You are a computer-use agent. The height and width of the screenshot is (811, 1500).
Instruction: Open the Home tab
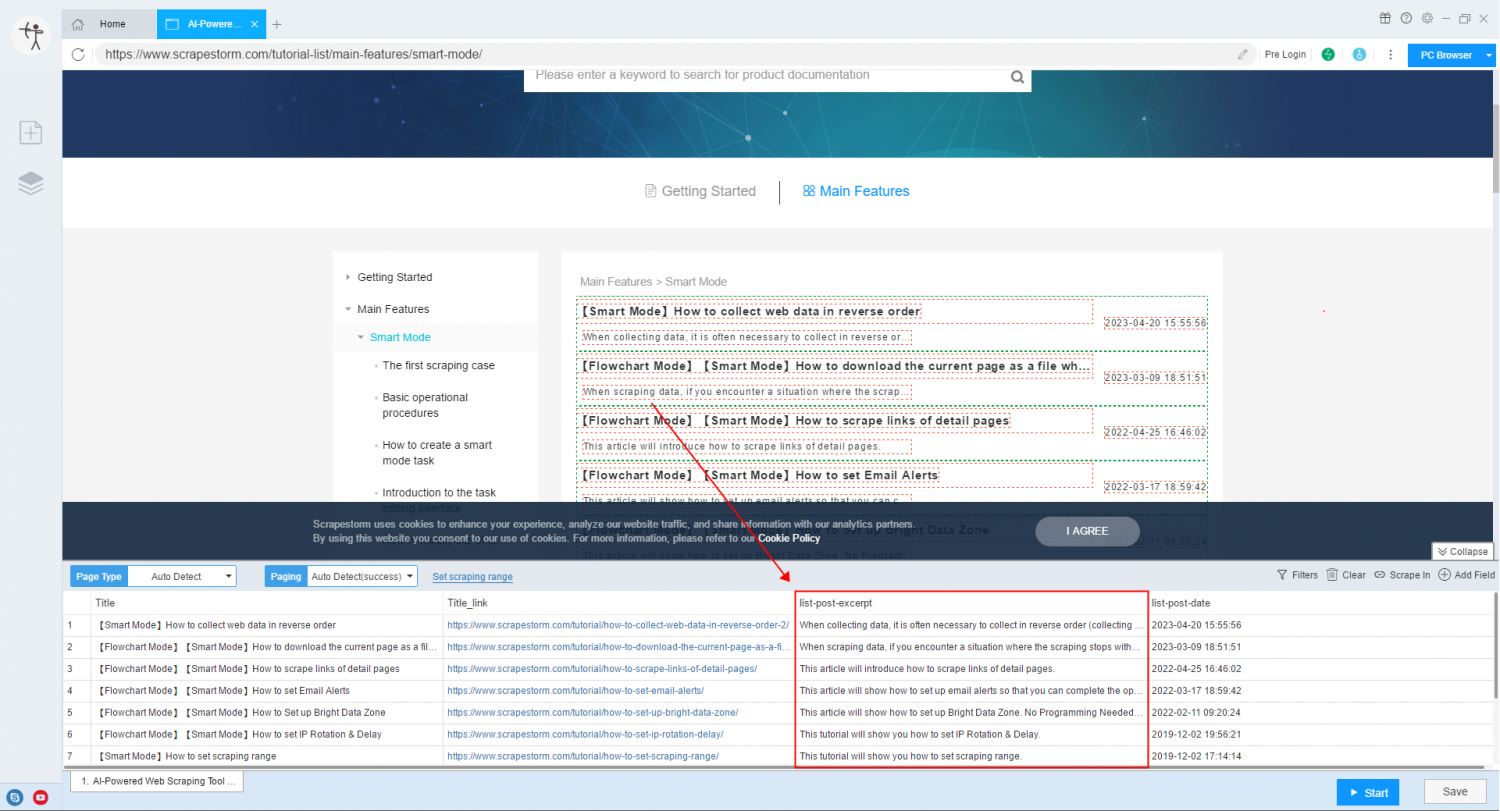[x=108, y=24]
